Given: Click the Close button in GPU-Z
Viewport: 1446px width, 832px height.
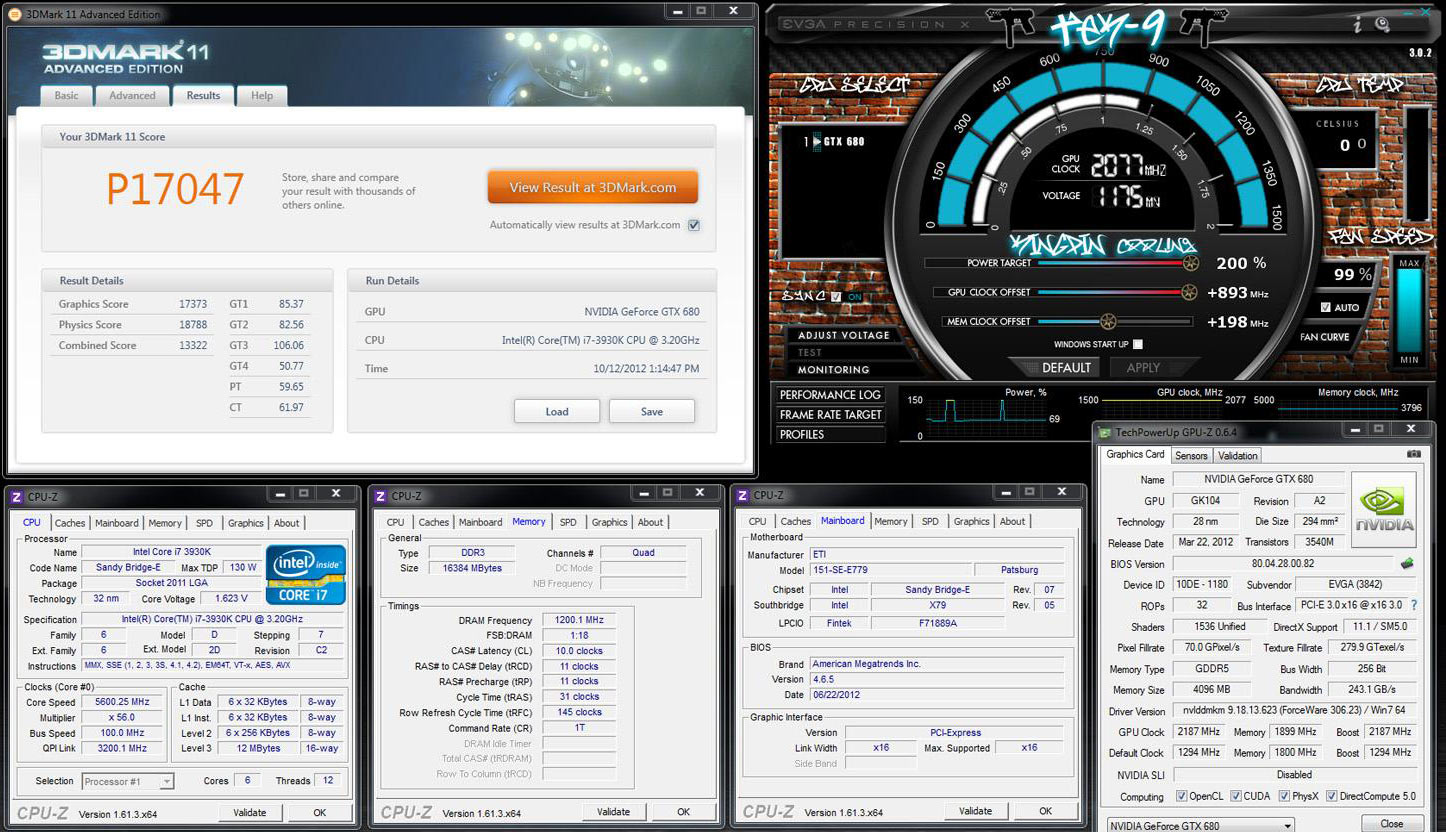Looking at the screenshot, I should pos(1392,824).
